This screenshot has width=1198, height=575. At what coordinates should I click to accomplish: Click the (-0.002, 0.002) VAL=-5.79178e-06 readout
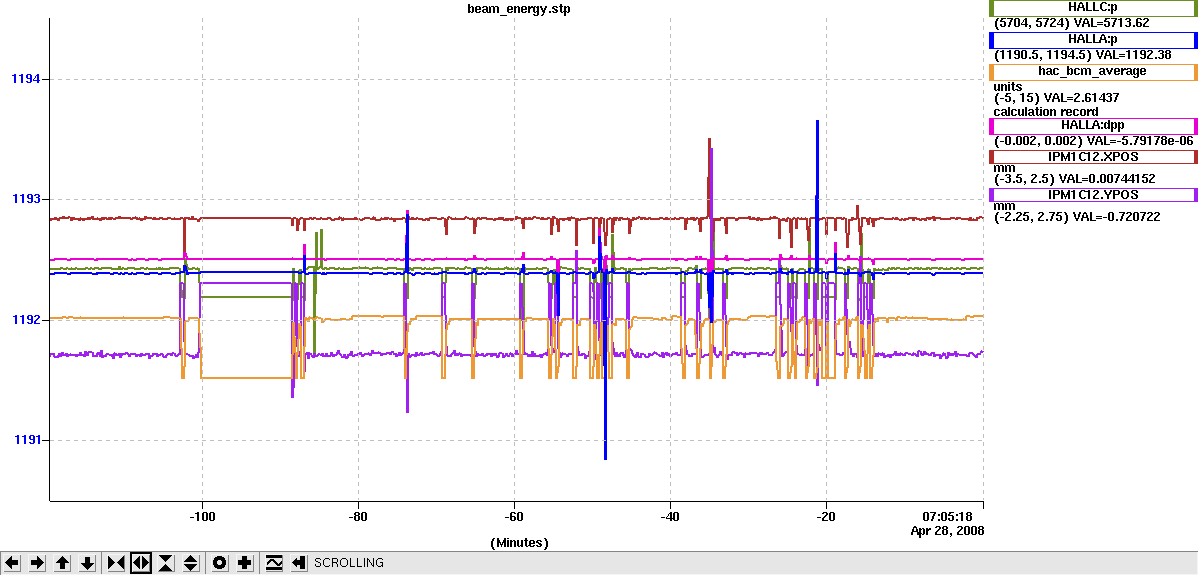[1093, 141]
